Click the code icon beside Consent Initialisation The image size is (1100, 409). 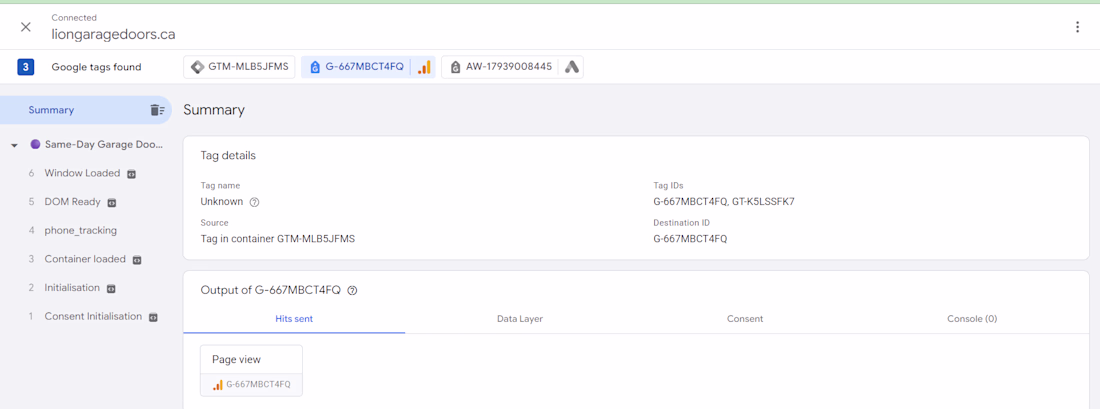153,317
